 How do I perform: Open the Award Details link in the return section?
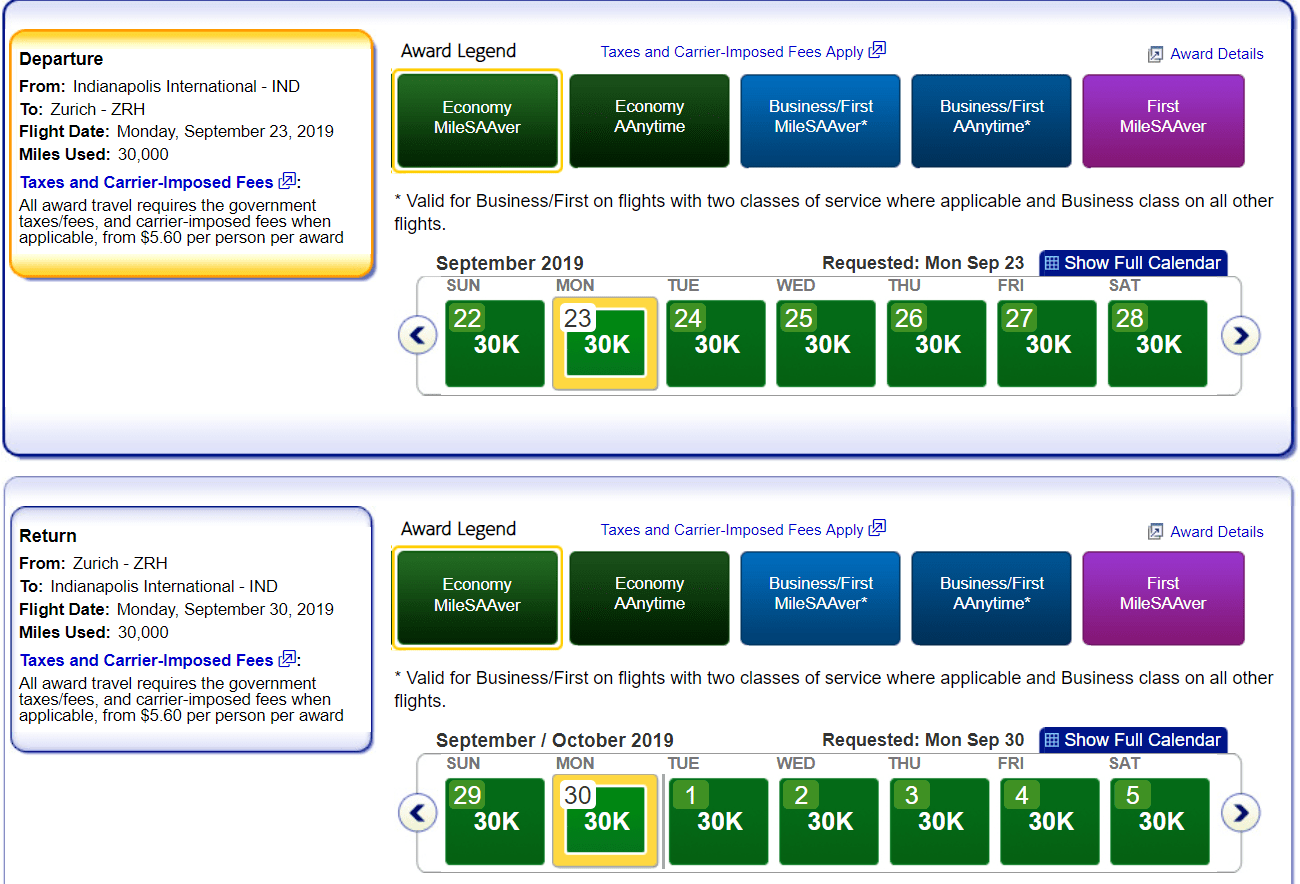1216,531
